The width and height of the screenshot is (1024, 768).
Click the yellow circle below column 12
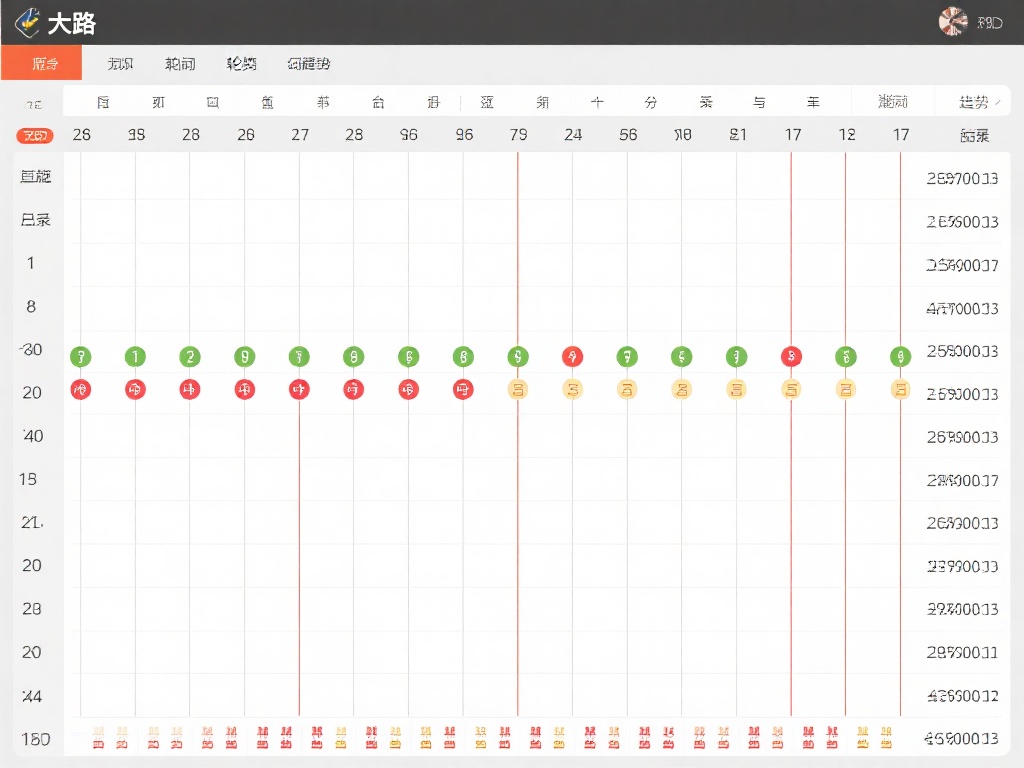(x=846, y=389)
